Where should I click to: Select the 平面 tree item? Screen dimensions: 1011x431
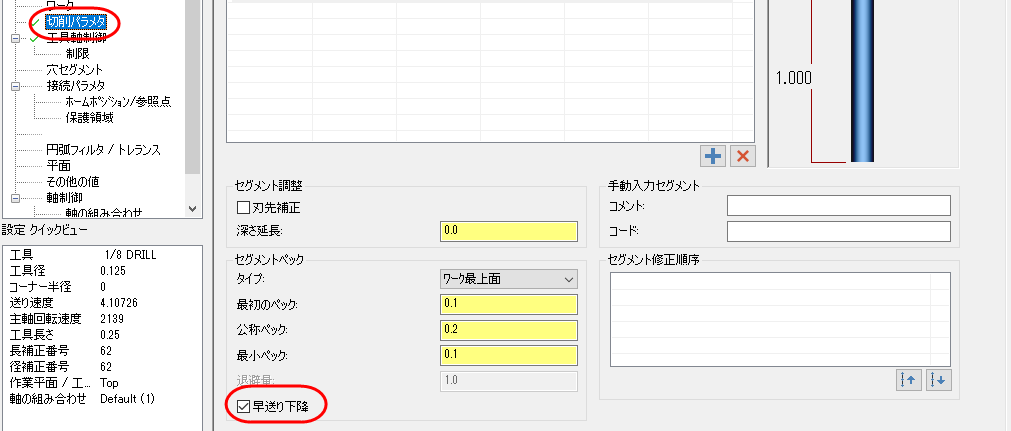tap(59, 166)
